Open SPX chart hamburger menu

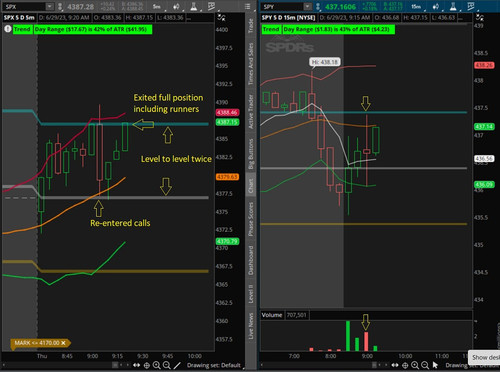pyautogui.click(x=247, y=6)
